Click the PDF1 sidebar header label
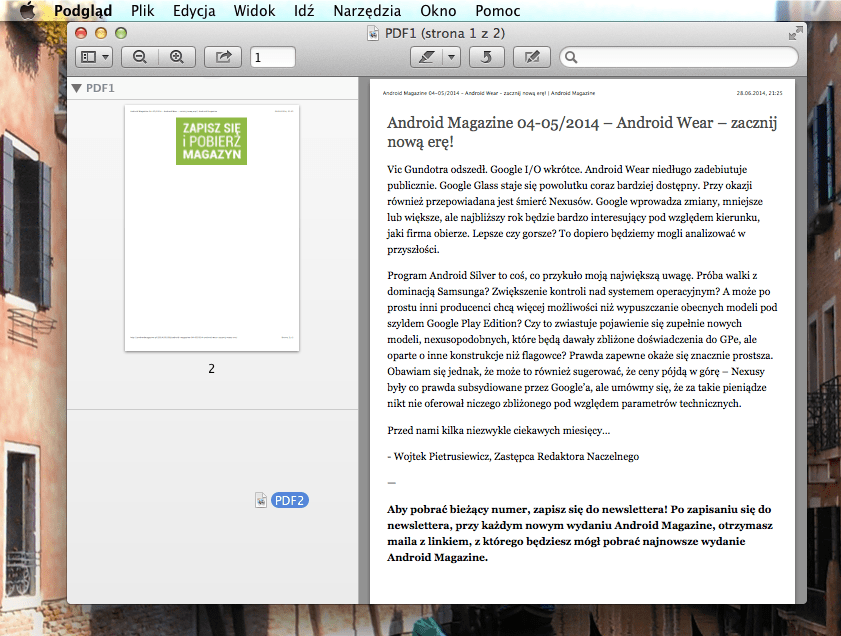 coord(100,88)
